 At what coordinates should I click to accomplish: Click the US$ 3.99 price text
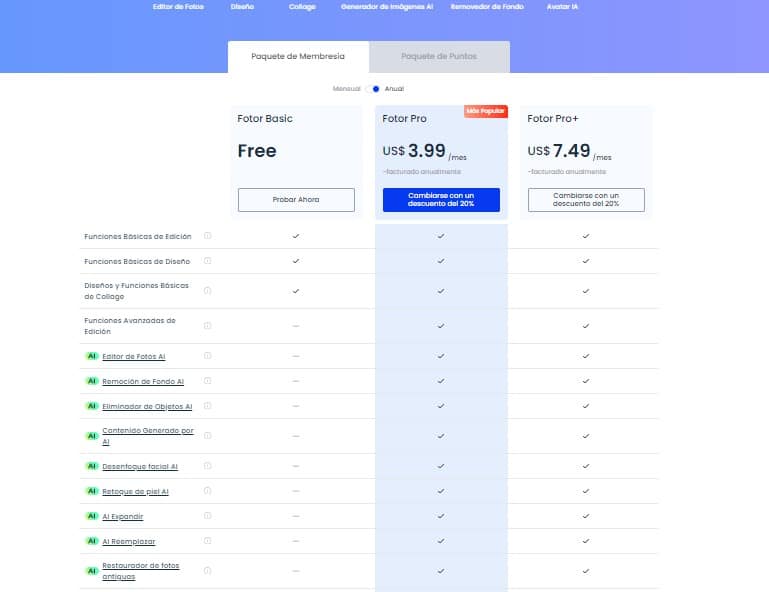pyautogui.click(x=414, y=151)
